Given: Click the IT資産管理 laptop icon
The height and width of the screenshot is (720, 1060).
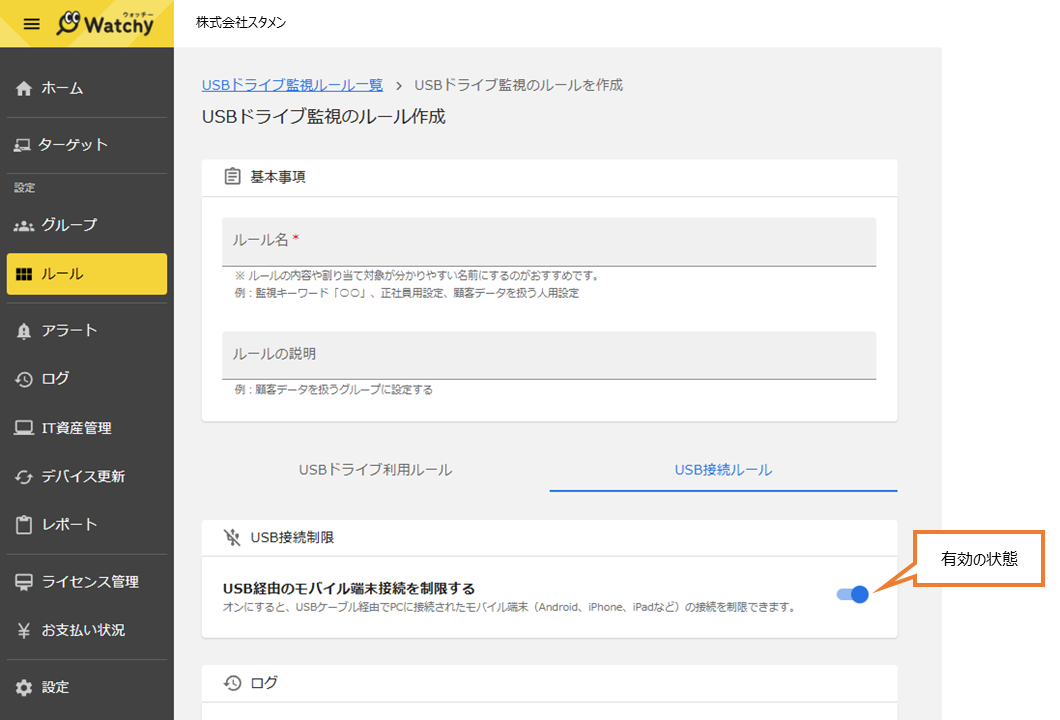Looking at the screenshot, I should click(24, 428).
